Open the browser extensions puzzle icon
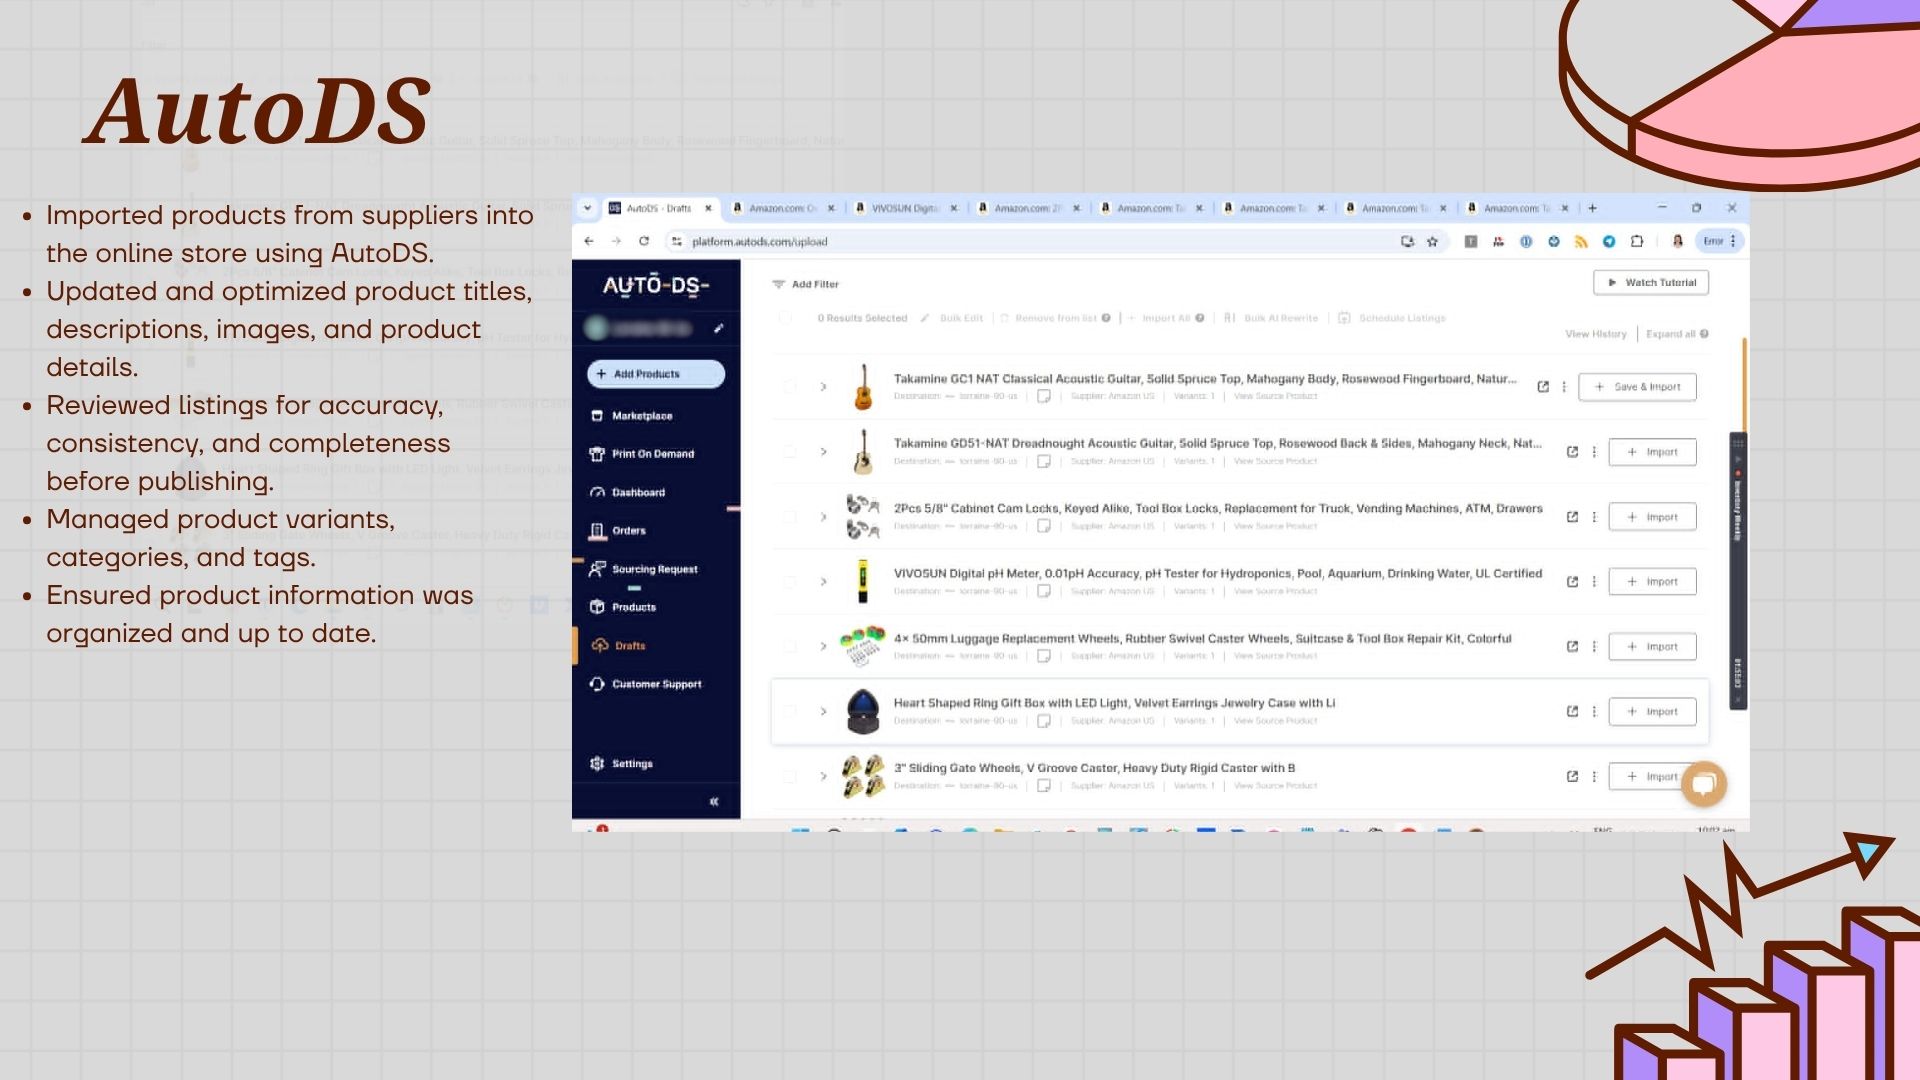This screenshot has width=1920, height=1080. (x=1637, y=241)
